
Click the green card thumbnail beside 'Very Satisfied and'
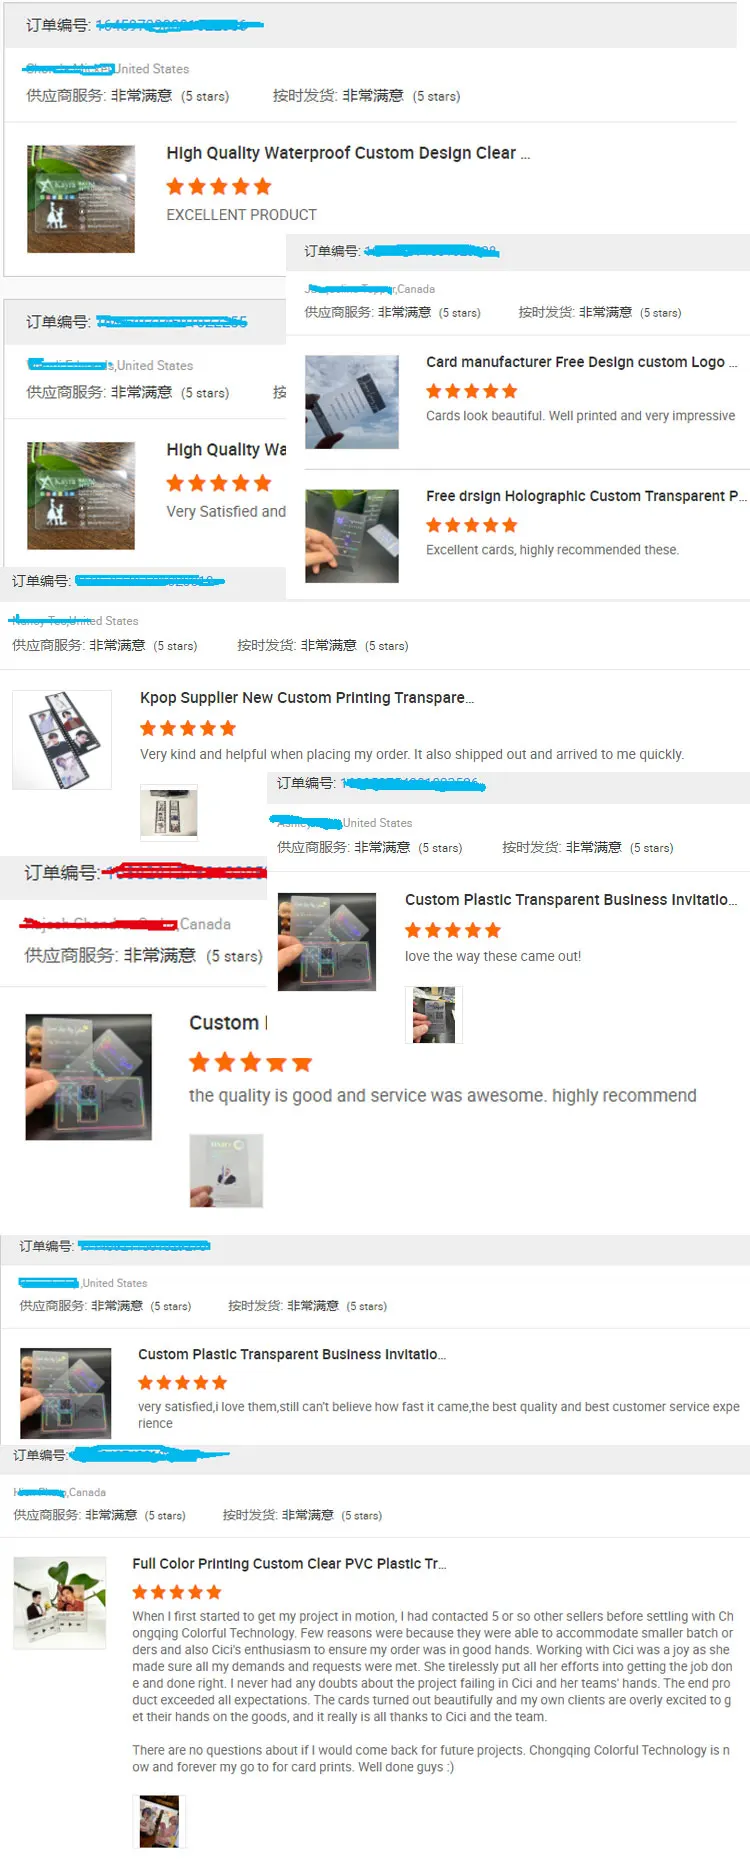[x=81, y=496]
